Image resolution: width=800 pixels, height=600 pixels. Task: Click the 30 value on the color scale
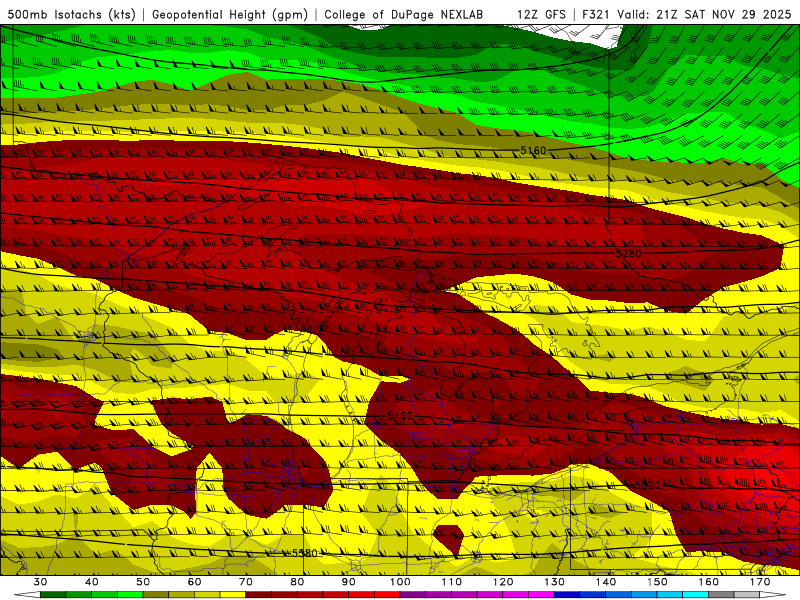coord(40,582)
